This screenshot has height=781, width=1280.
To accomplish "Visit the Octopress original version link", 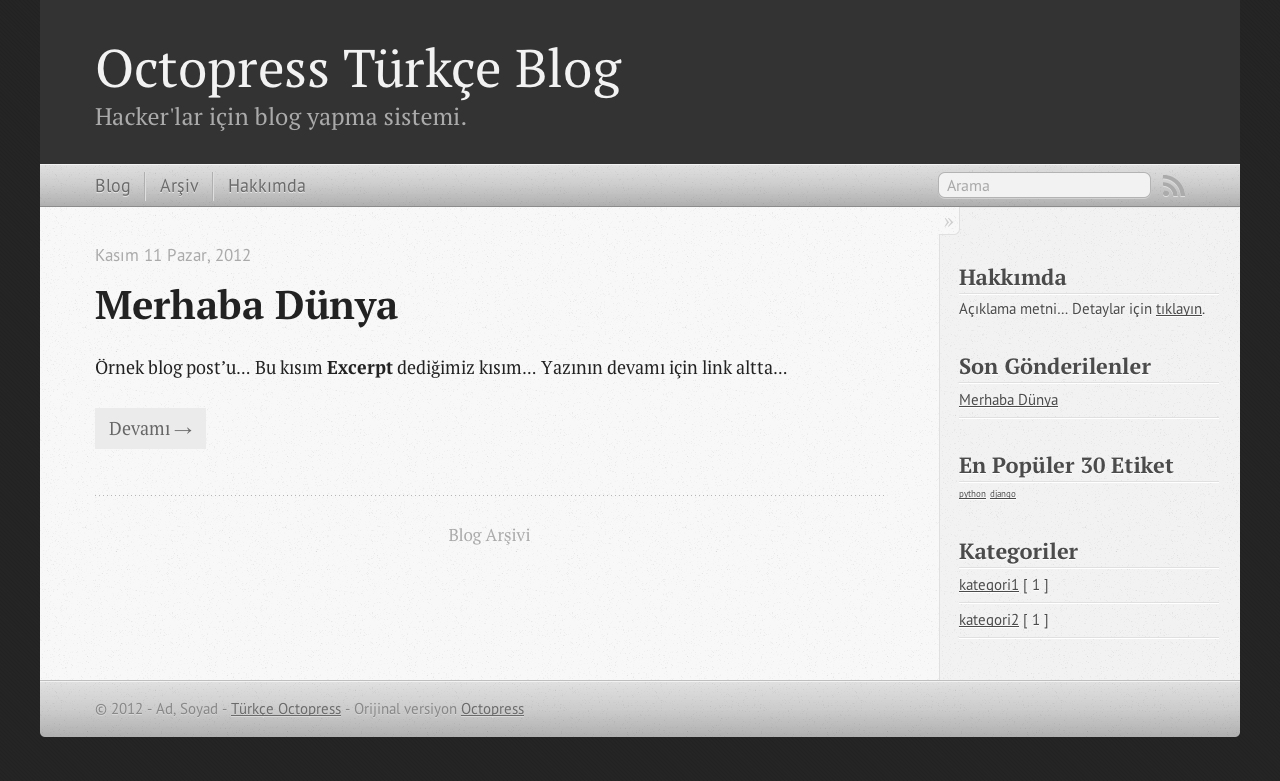I will tap(492, 709).
